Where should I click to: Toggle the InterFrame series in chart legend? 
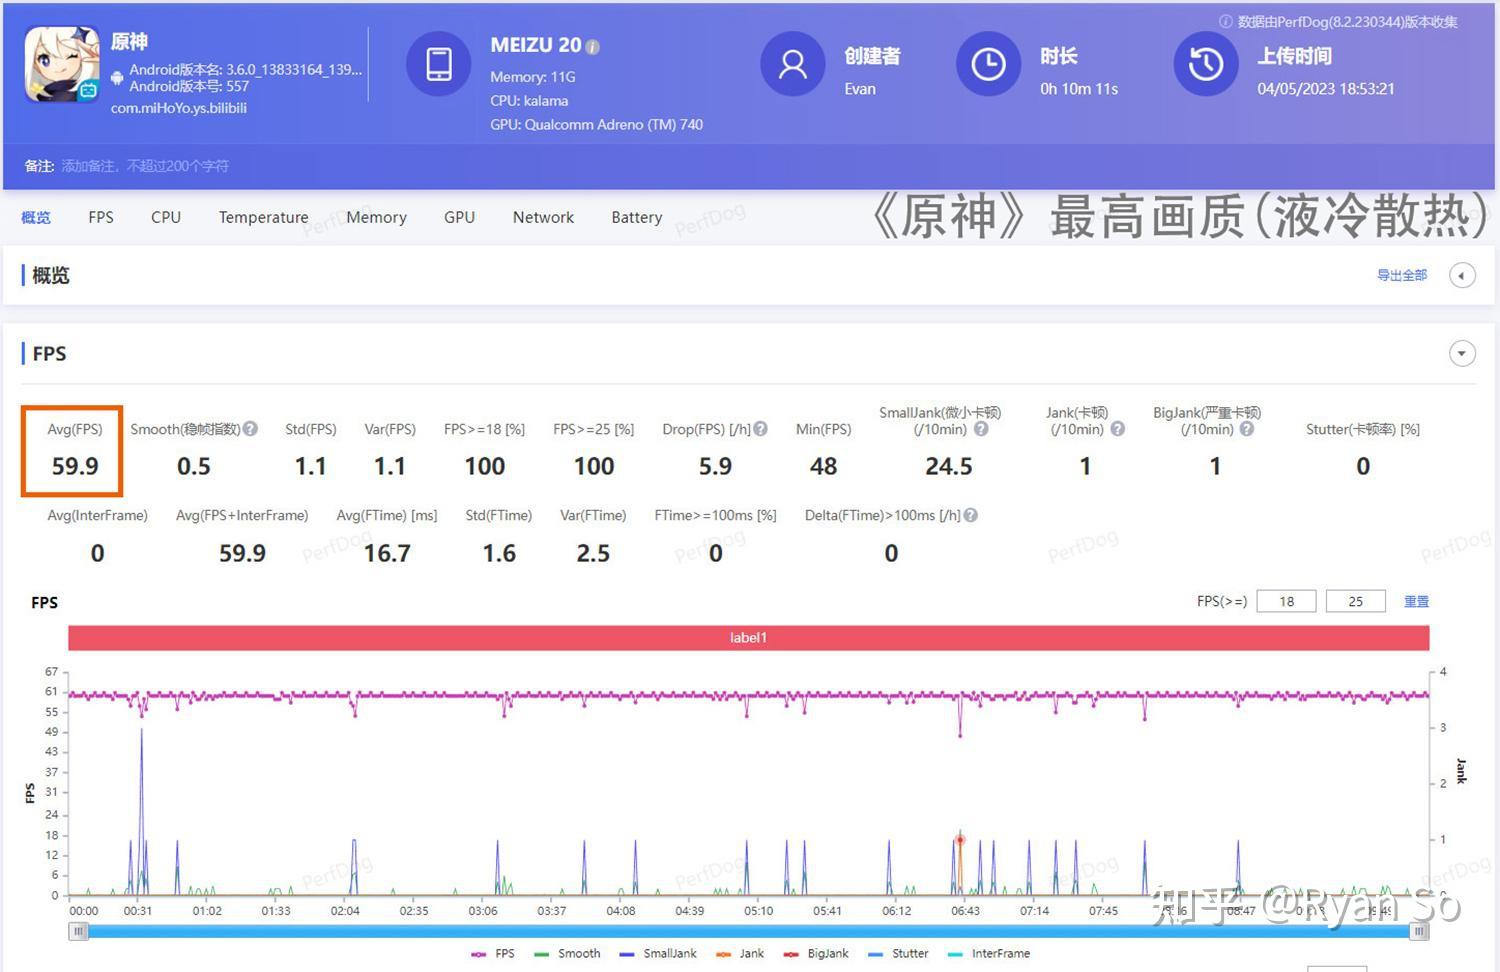pyautogui.click(x=989, y=953)
